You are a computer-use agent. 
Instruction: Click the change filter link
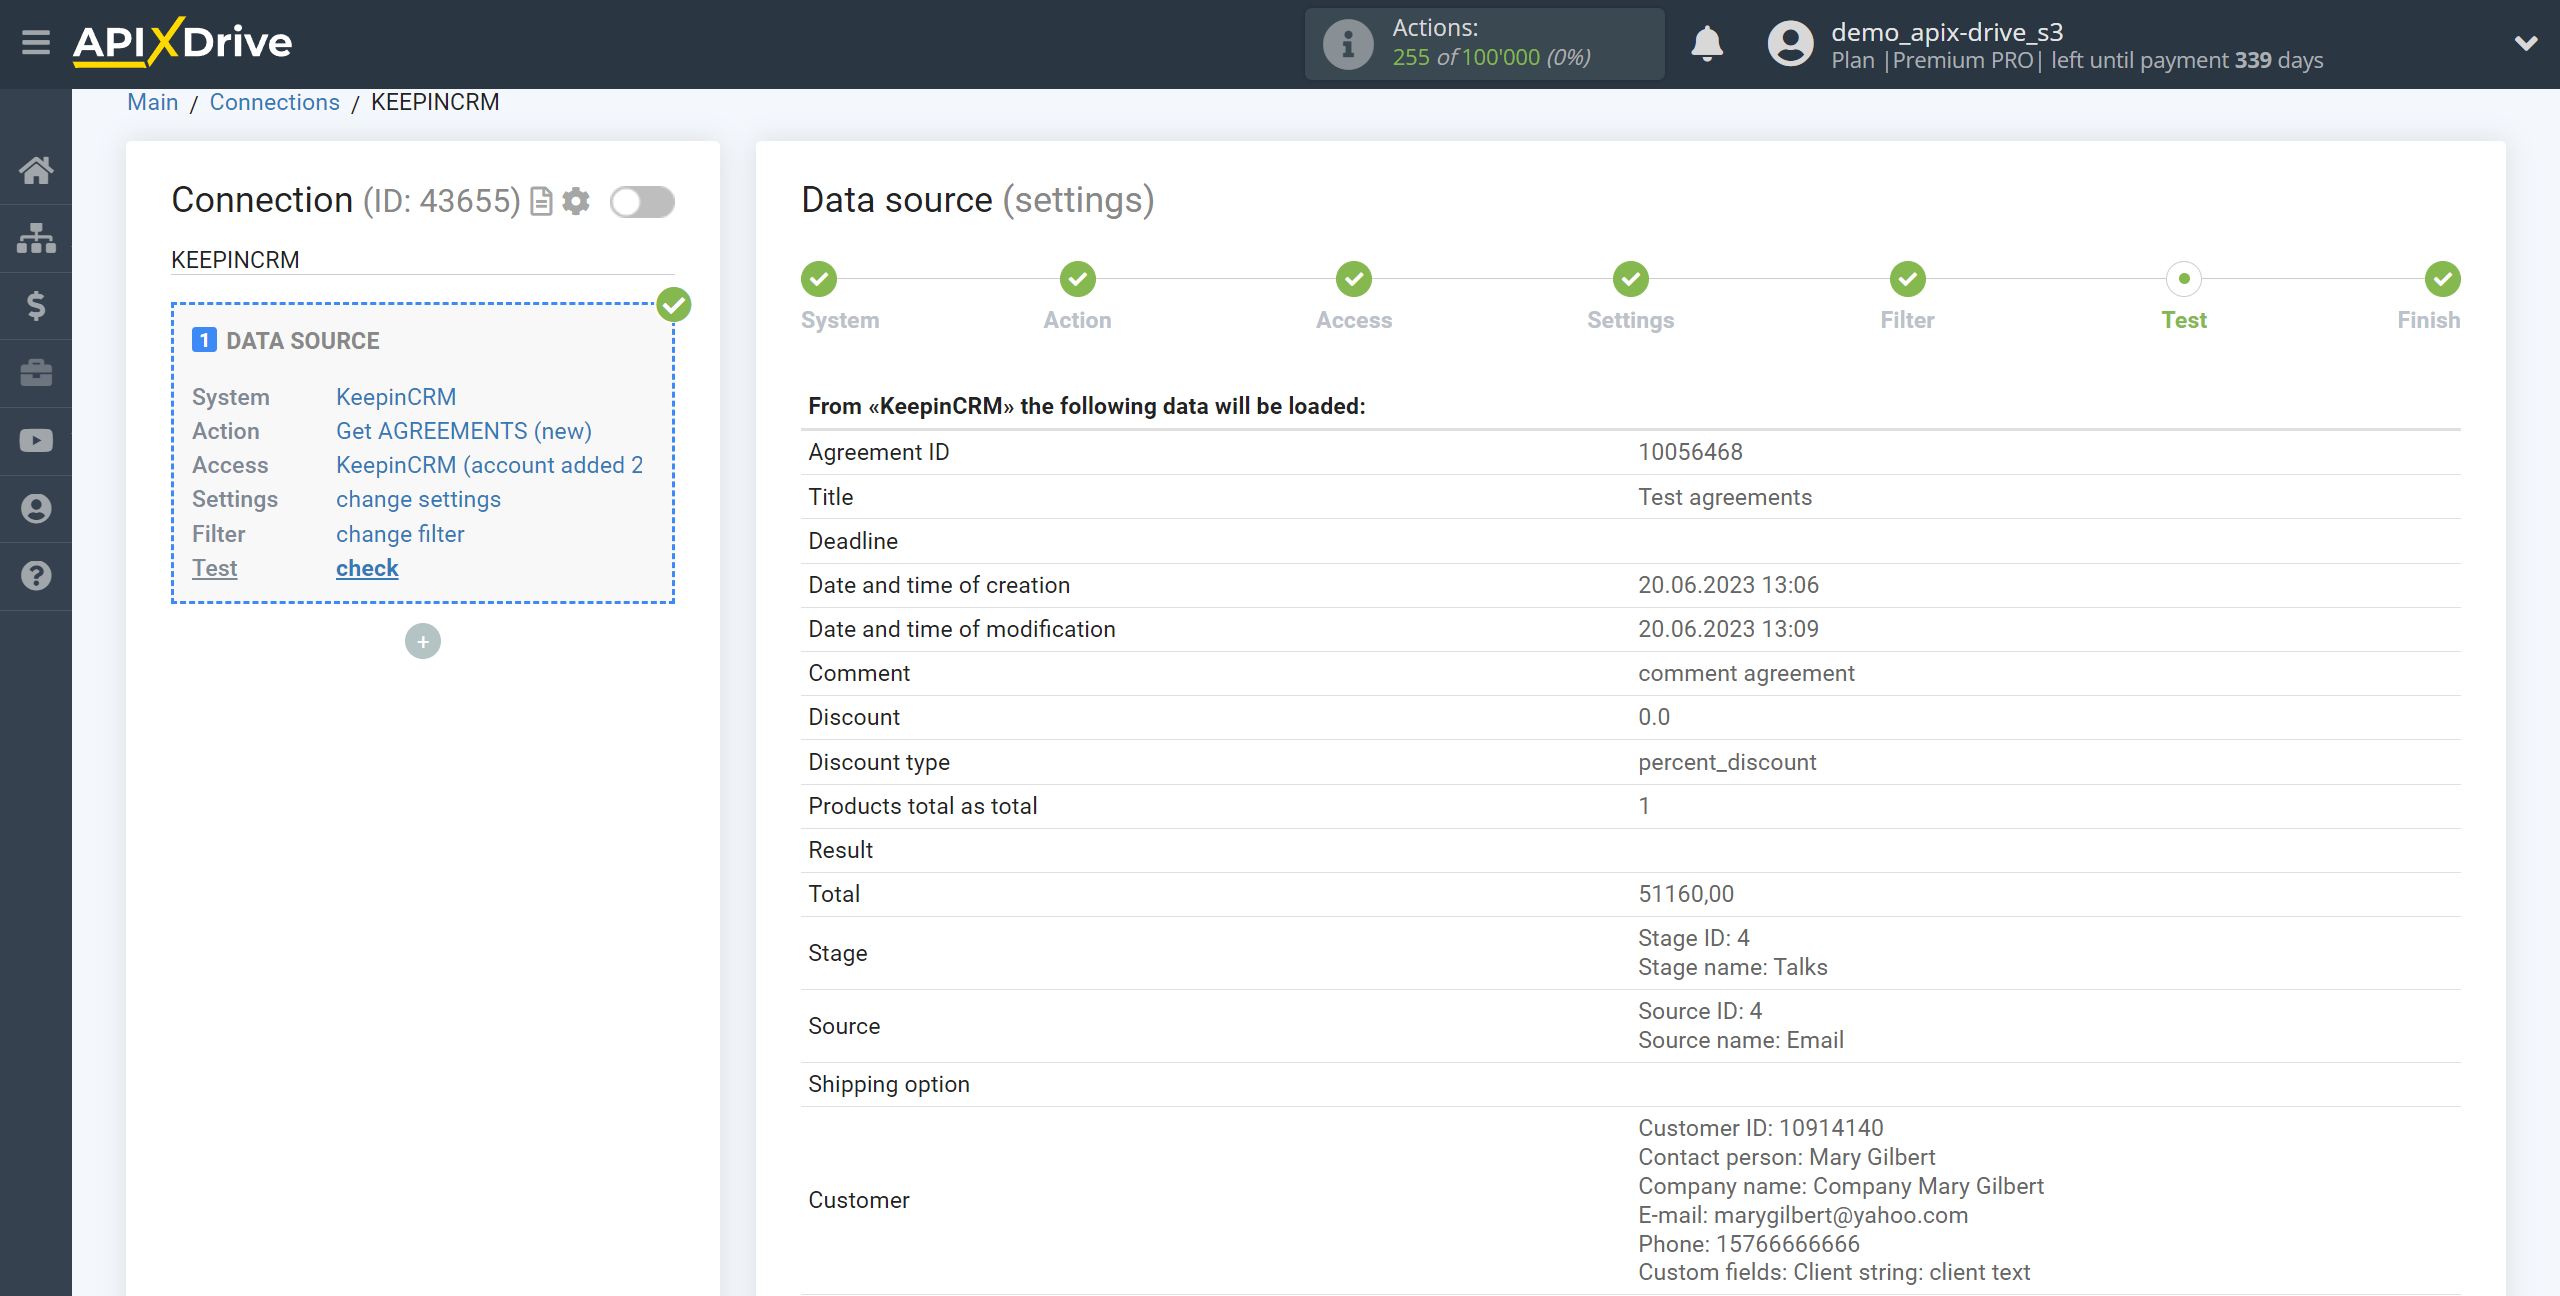pyautogui.click(x=400, y=534)
